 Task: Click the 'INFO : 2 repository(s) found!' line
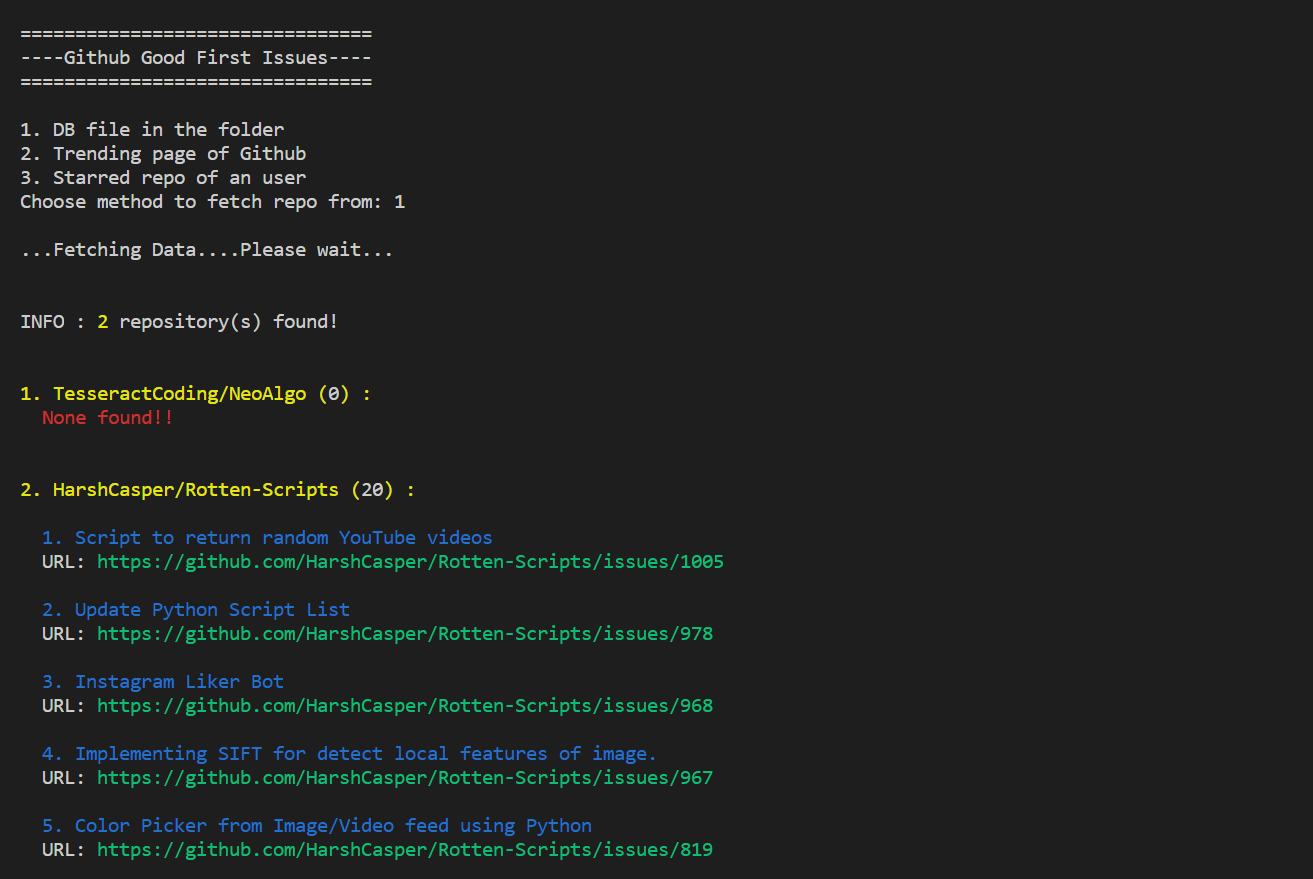coord(179,322)
